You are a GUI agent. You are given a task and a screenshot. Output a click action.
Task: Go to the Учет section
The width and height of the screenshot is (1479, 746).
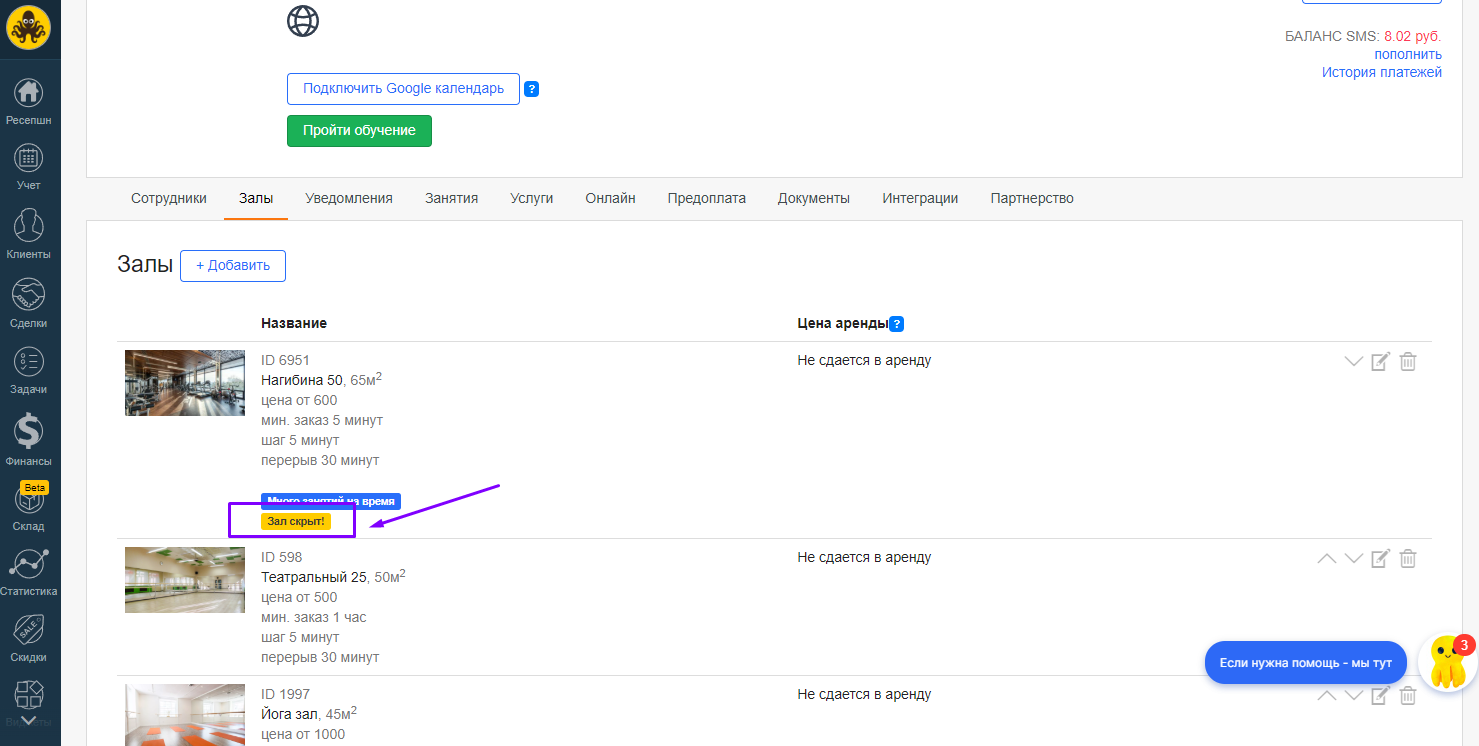click(29, 166)
